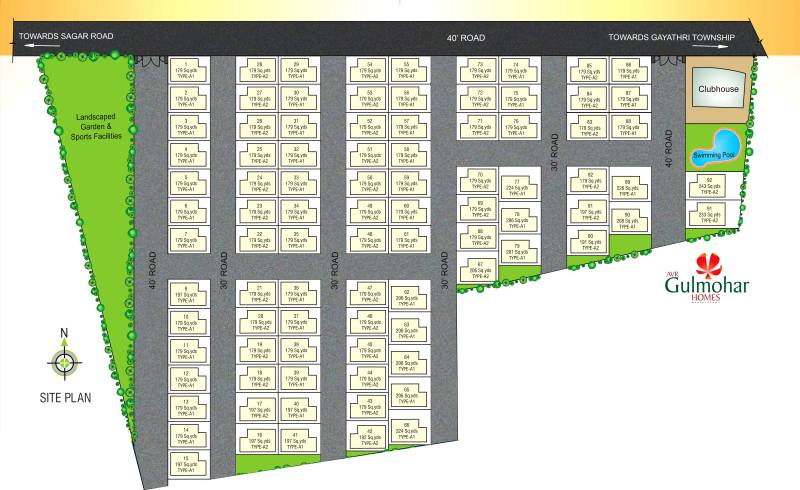This screenshot has height=490, width=800.
Task: Click the Clubhouse building
Action: (x=718, y=89)
